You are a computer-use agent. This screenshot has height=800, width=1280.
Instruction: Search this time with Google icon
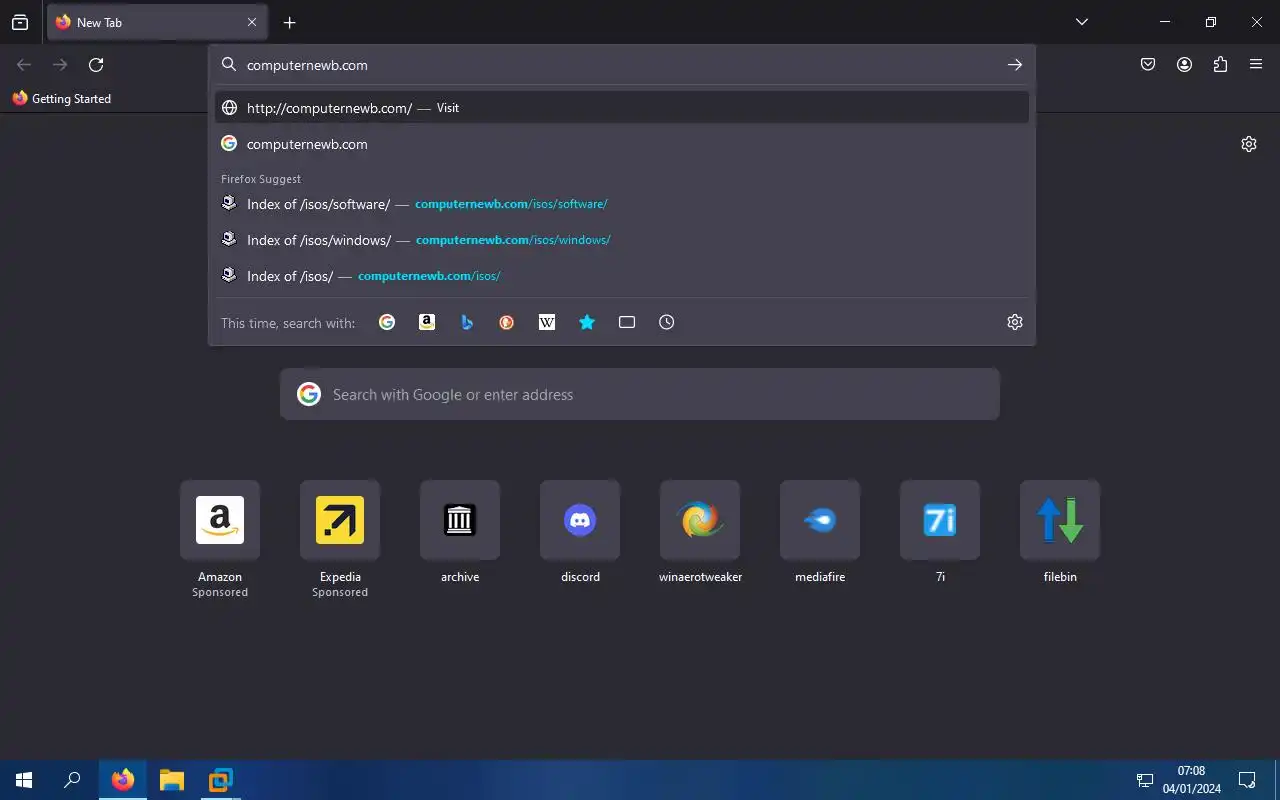[387, 322]
